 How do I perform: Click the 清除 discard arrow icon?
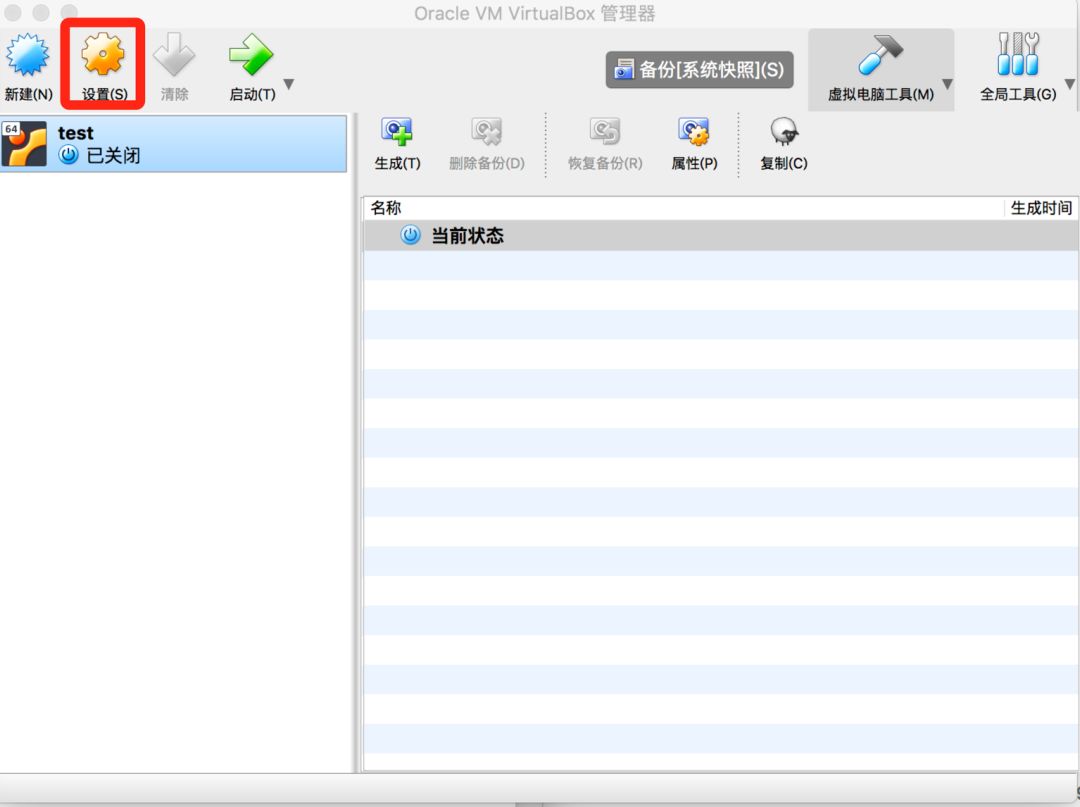pos(174,54)
